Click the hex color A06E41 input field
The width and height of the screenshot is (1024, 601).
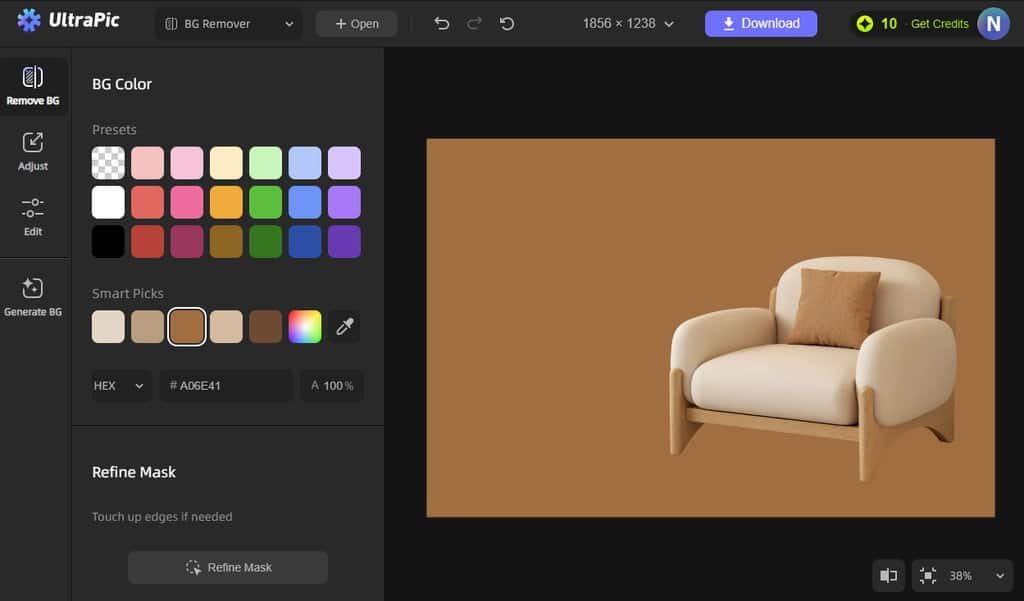[x=226, y=386]
